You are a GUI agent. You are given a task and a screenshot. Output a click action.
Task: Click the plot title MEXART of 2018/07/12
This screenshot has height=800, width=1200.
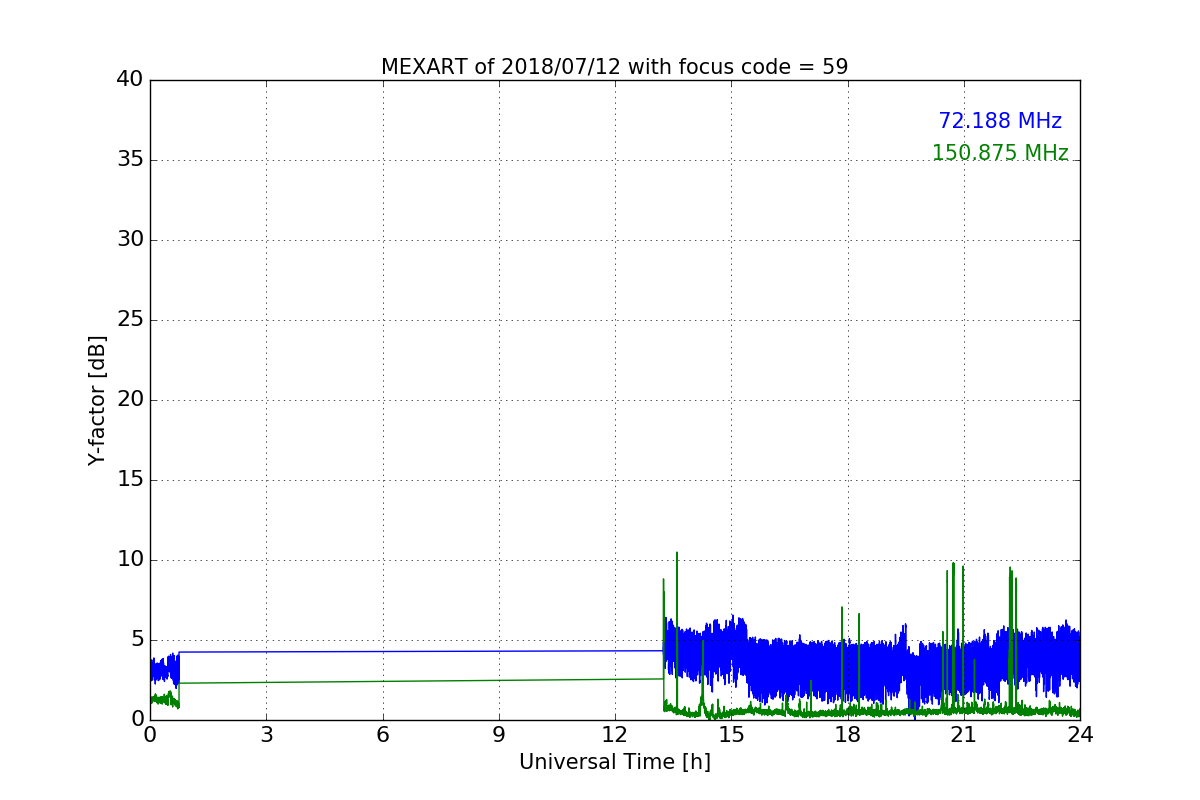point(614,67)
